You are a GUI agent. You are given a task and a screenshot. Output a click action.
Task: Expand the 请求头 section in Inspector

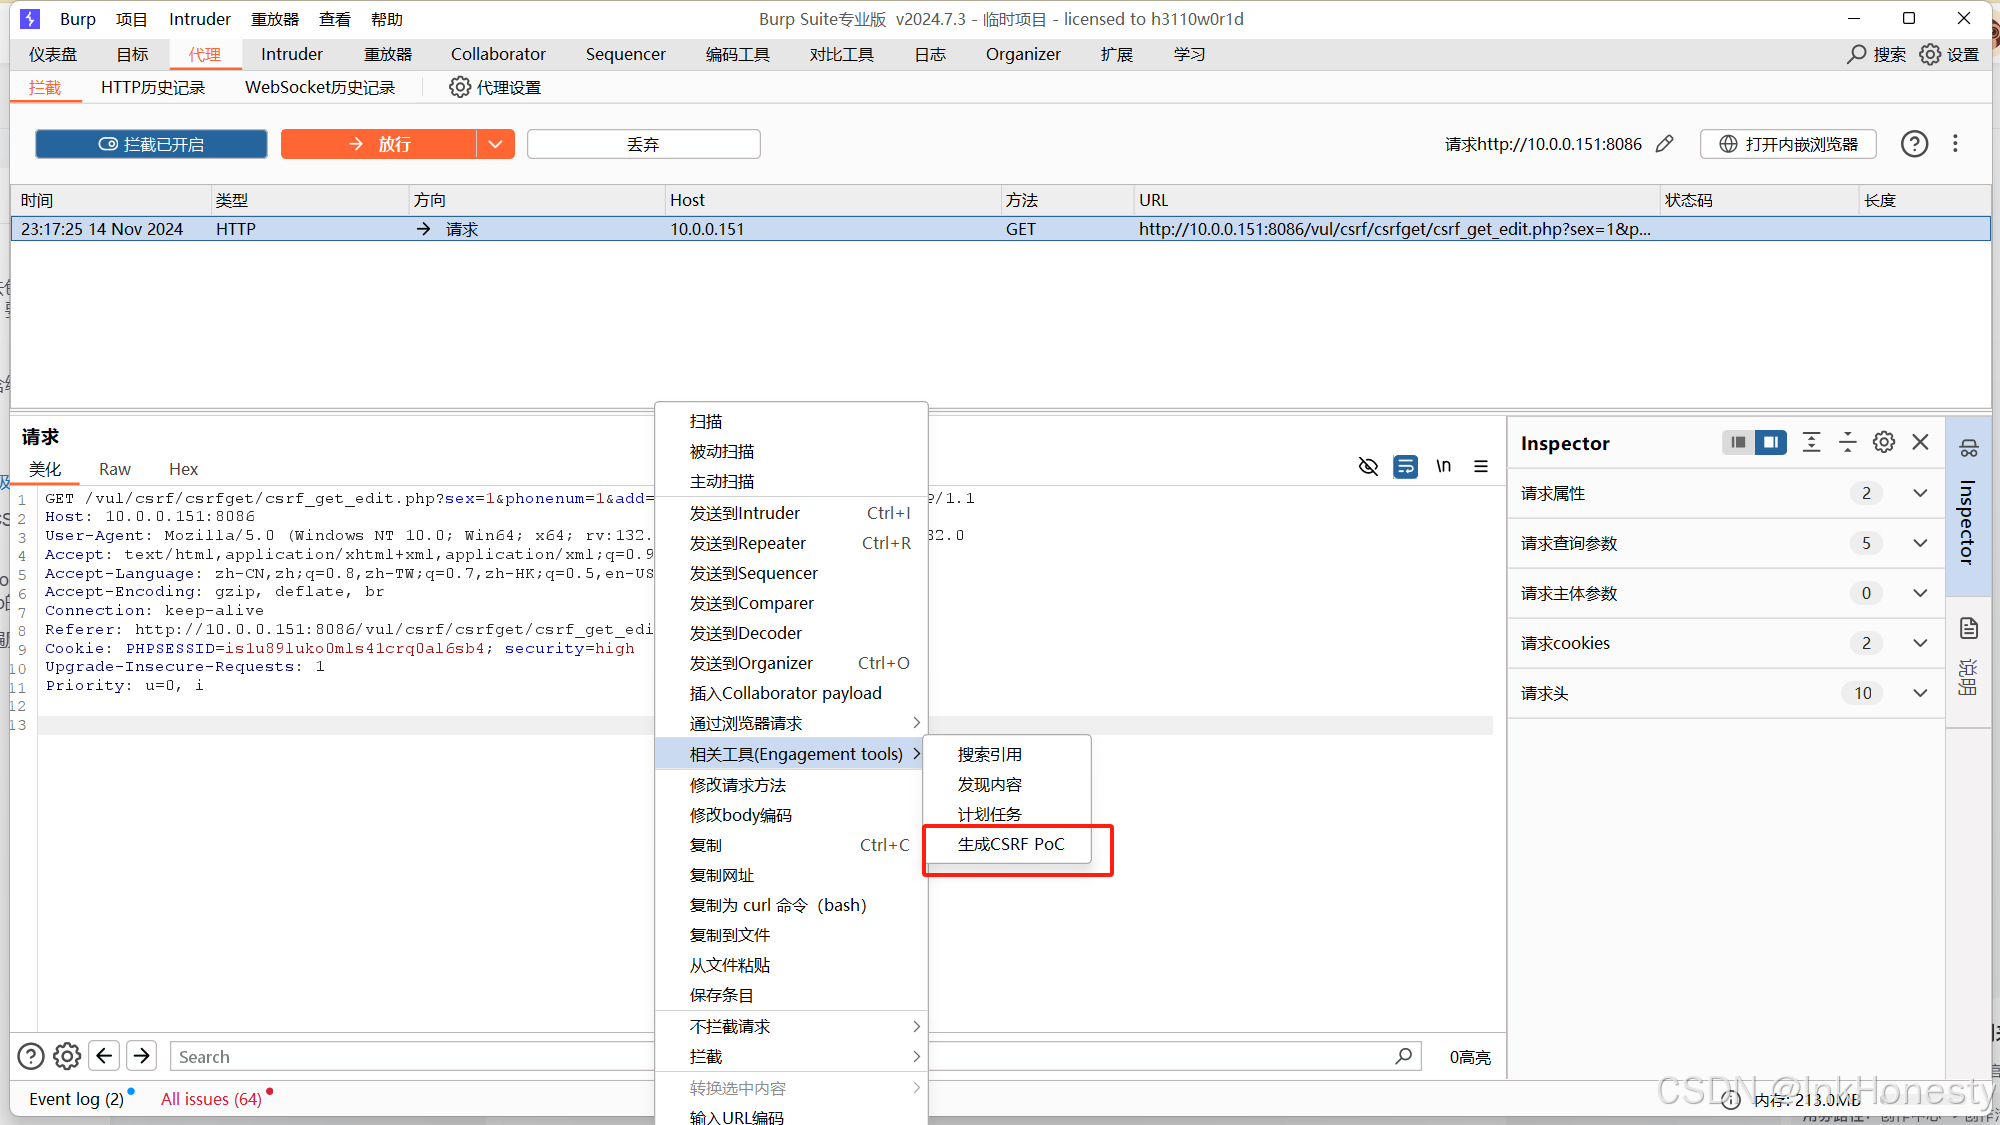tap(1920, 692)
